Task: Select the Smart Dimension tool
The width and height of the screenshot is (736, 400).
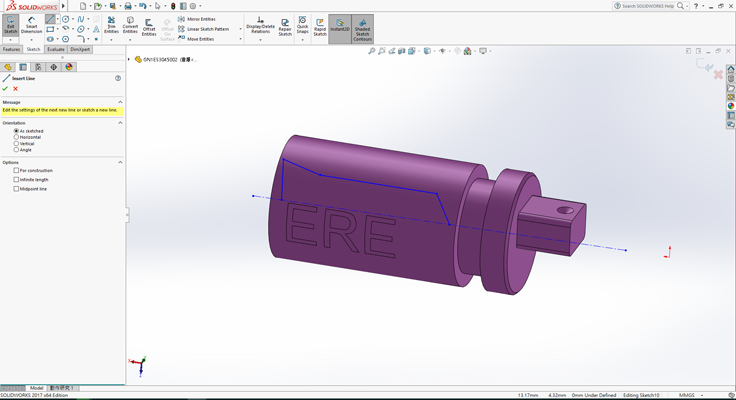Action: [31, 25]
